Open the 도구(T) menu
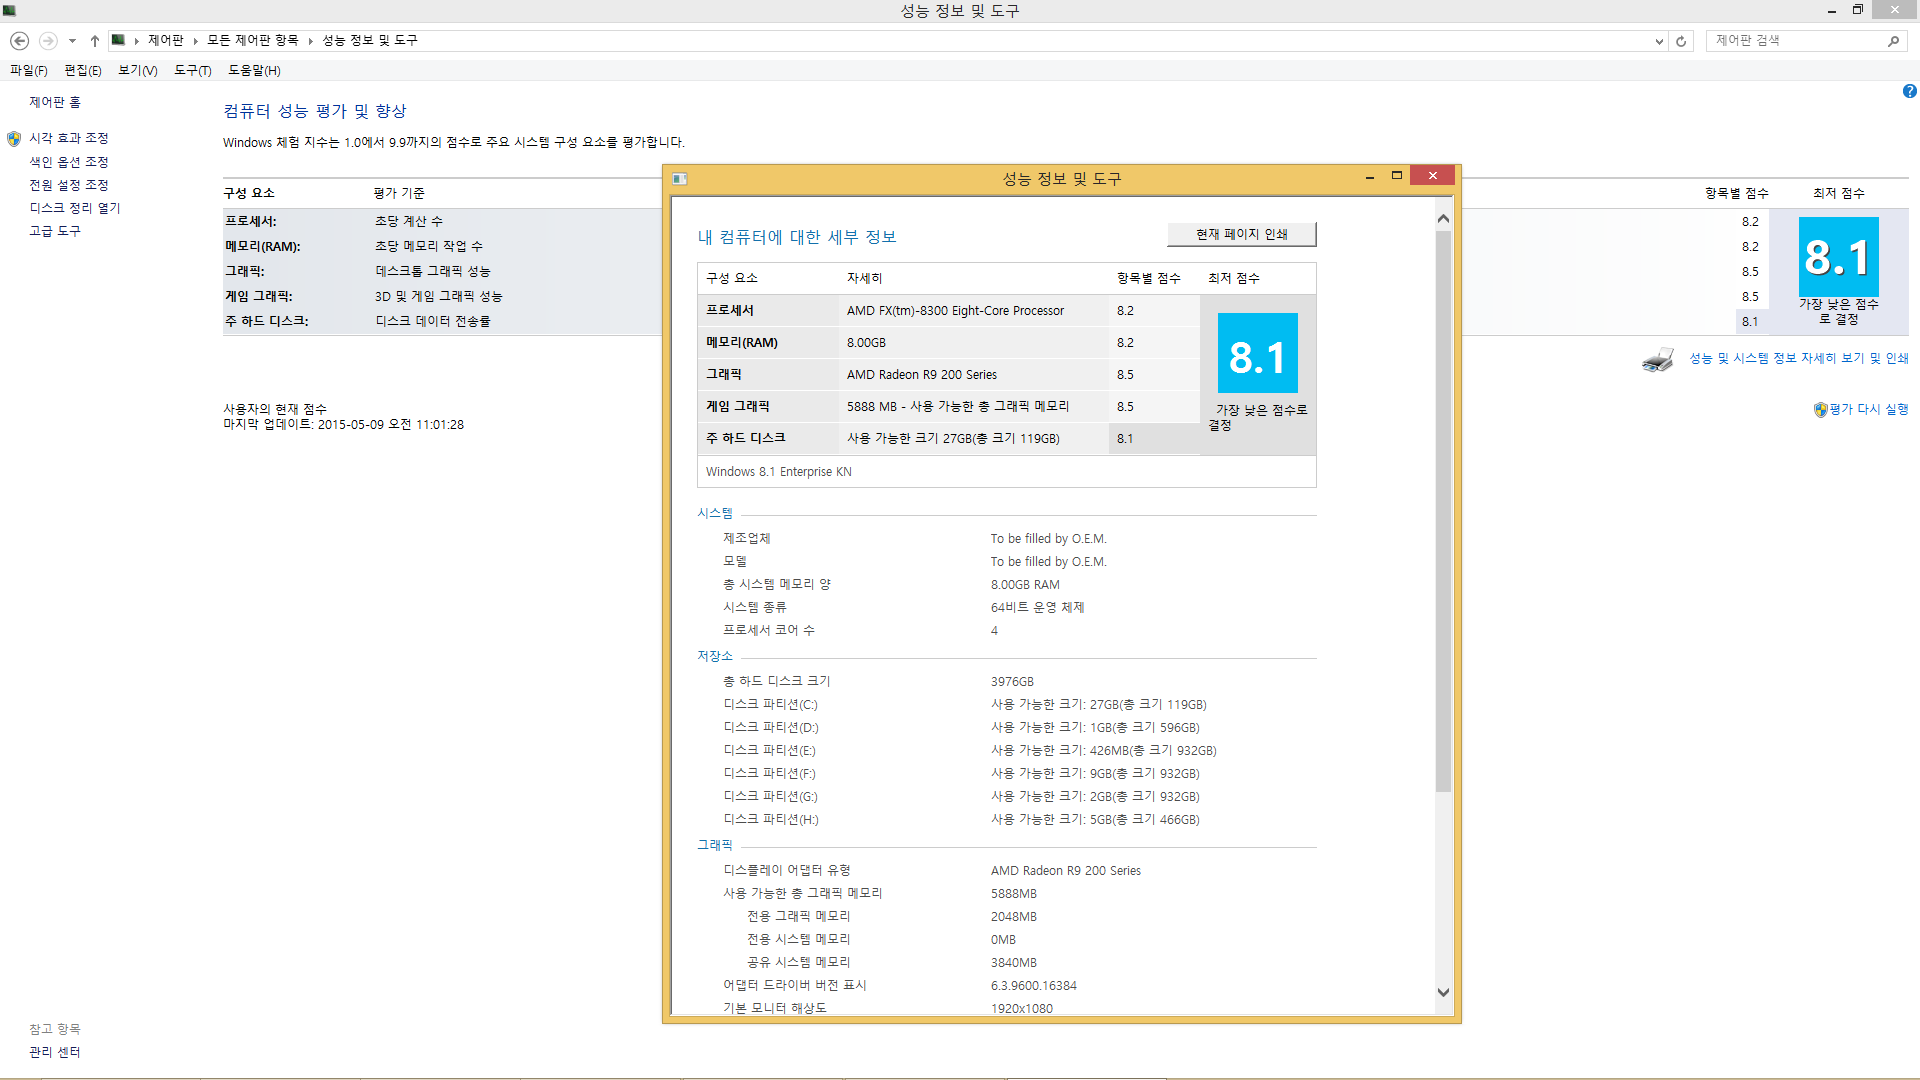1920x1080 pixels. point(193,70)
